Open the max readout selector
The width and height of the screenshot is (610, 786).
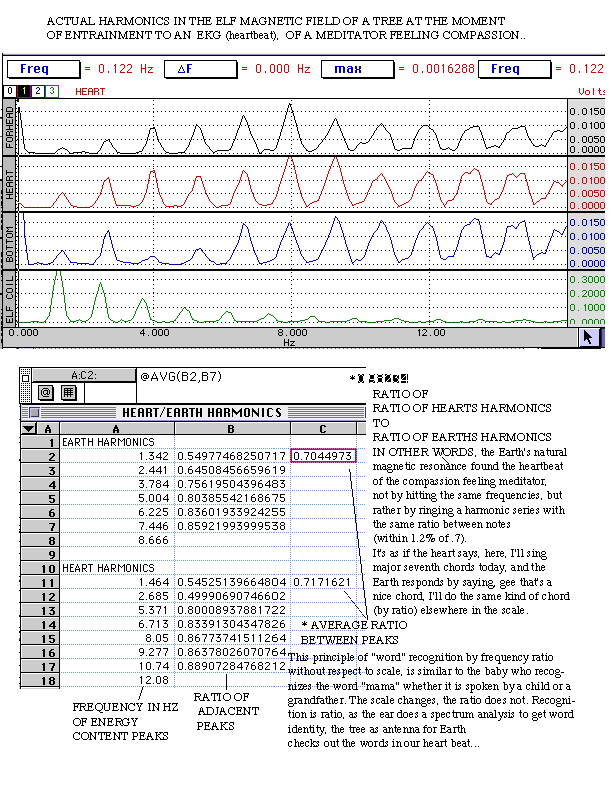tap(357, 69)
